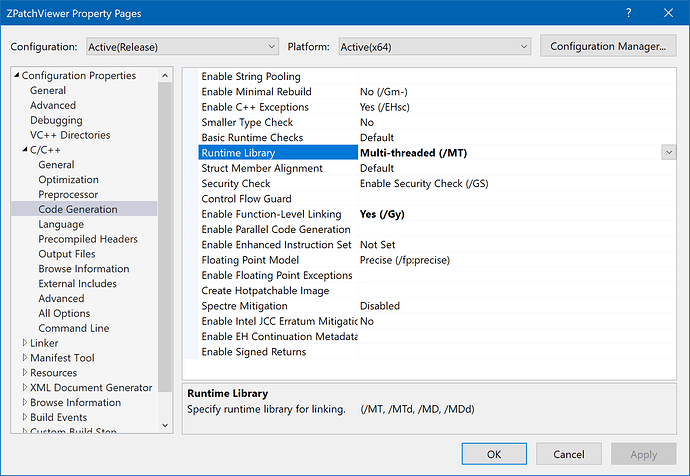690x476 pixels.
Task: Click the Precise (/fp:precise) value
Action: 405,260
